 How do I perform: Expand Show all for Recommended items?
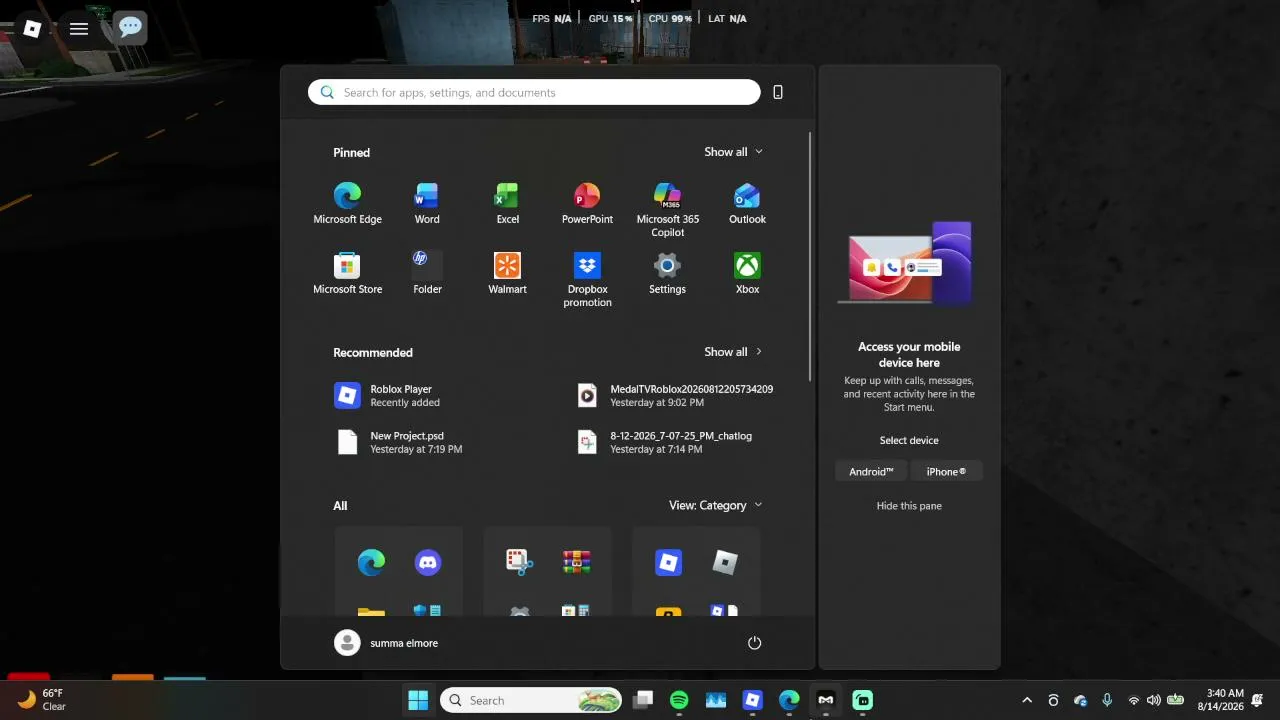point(733,352)
